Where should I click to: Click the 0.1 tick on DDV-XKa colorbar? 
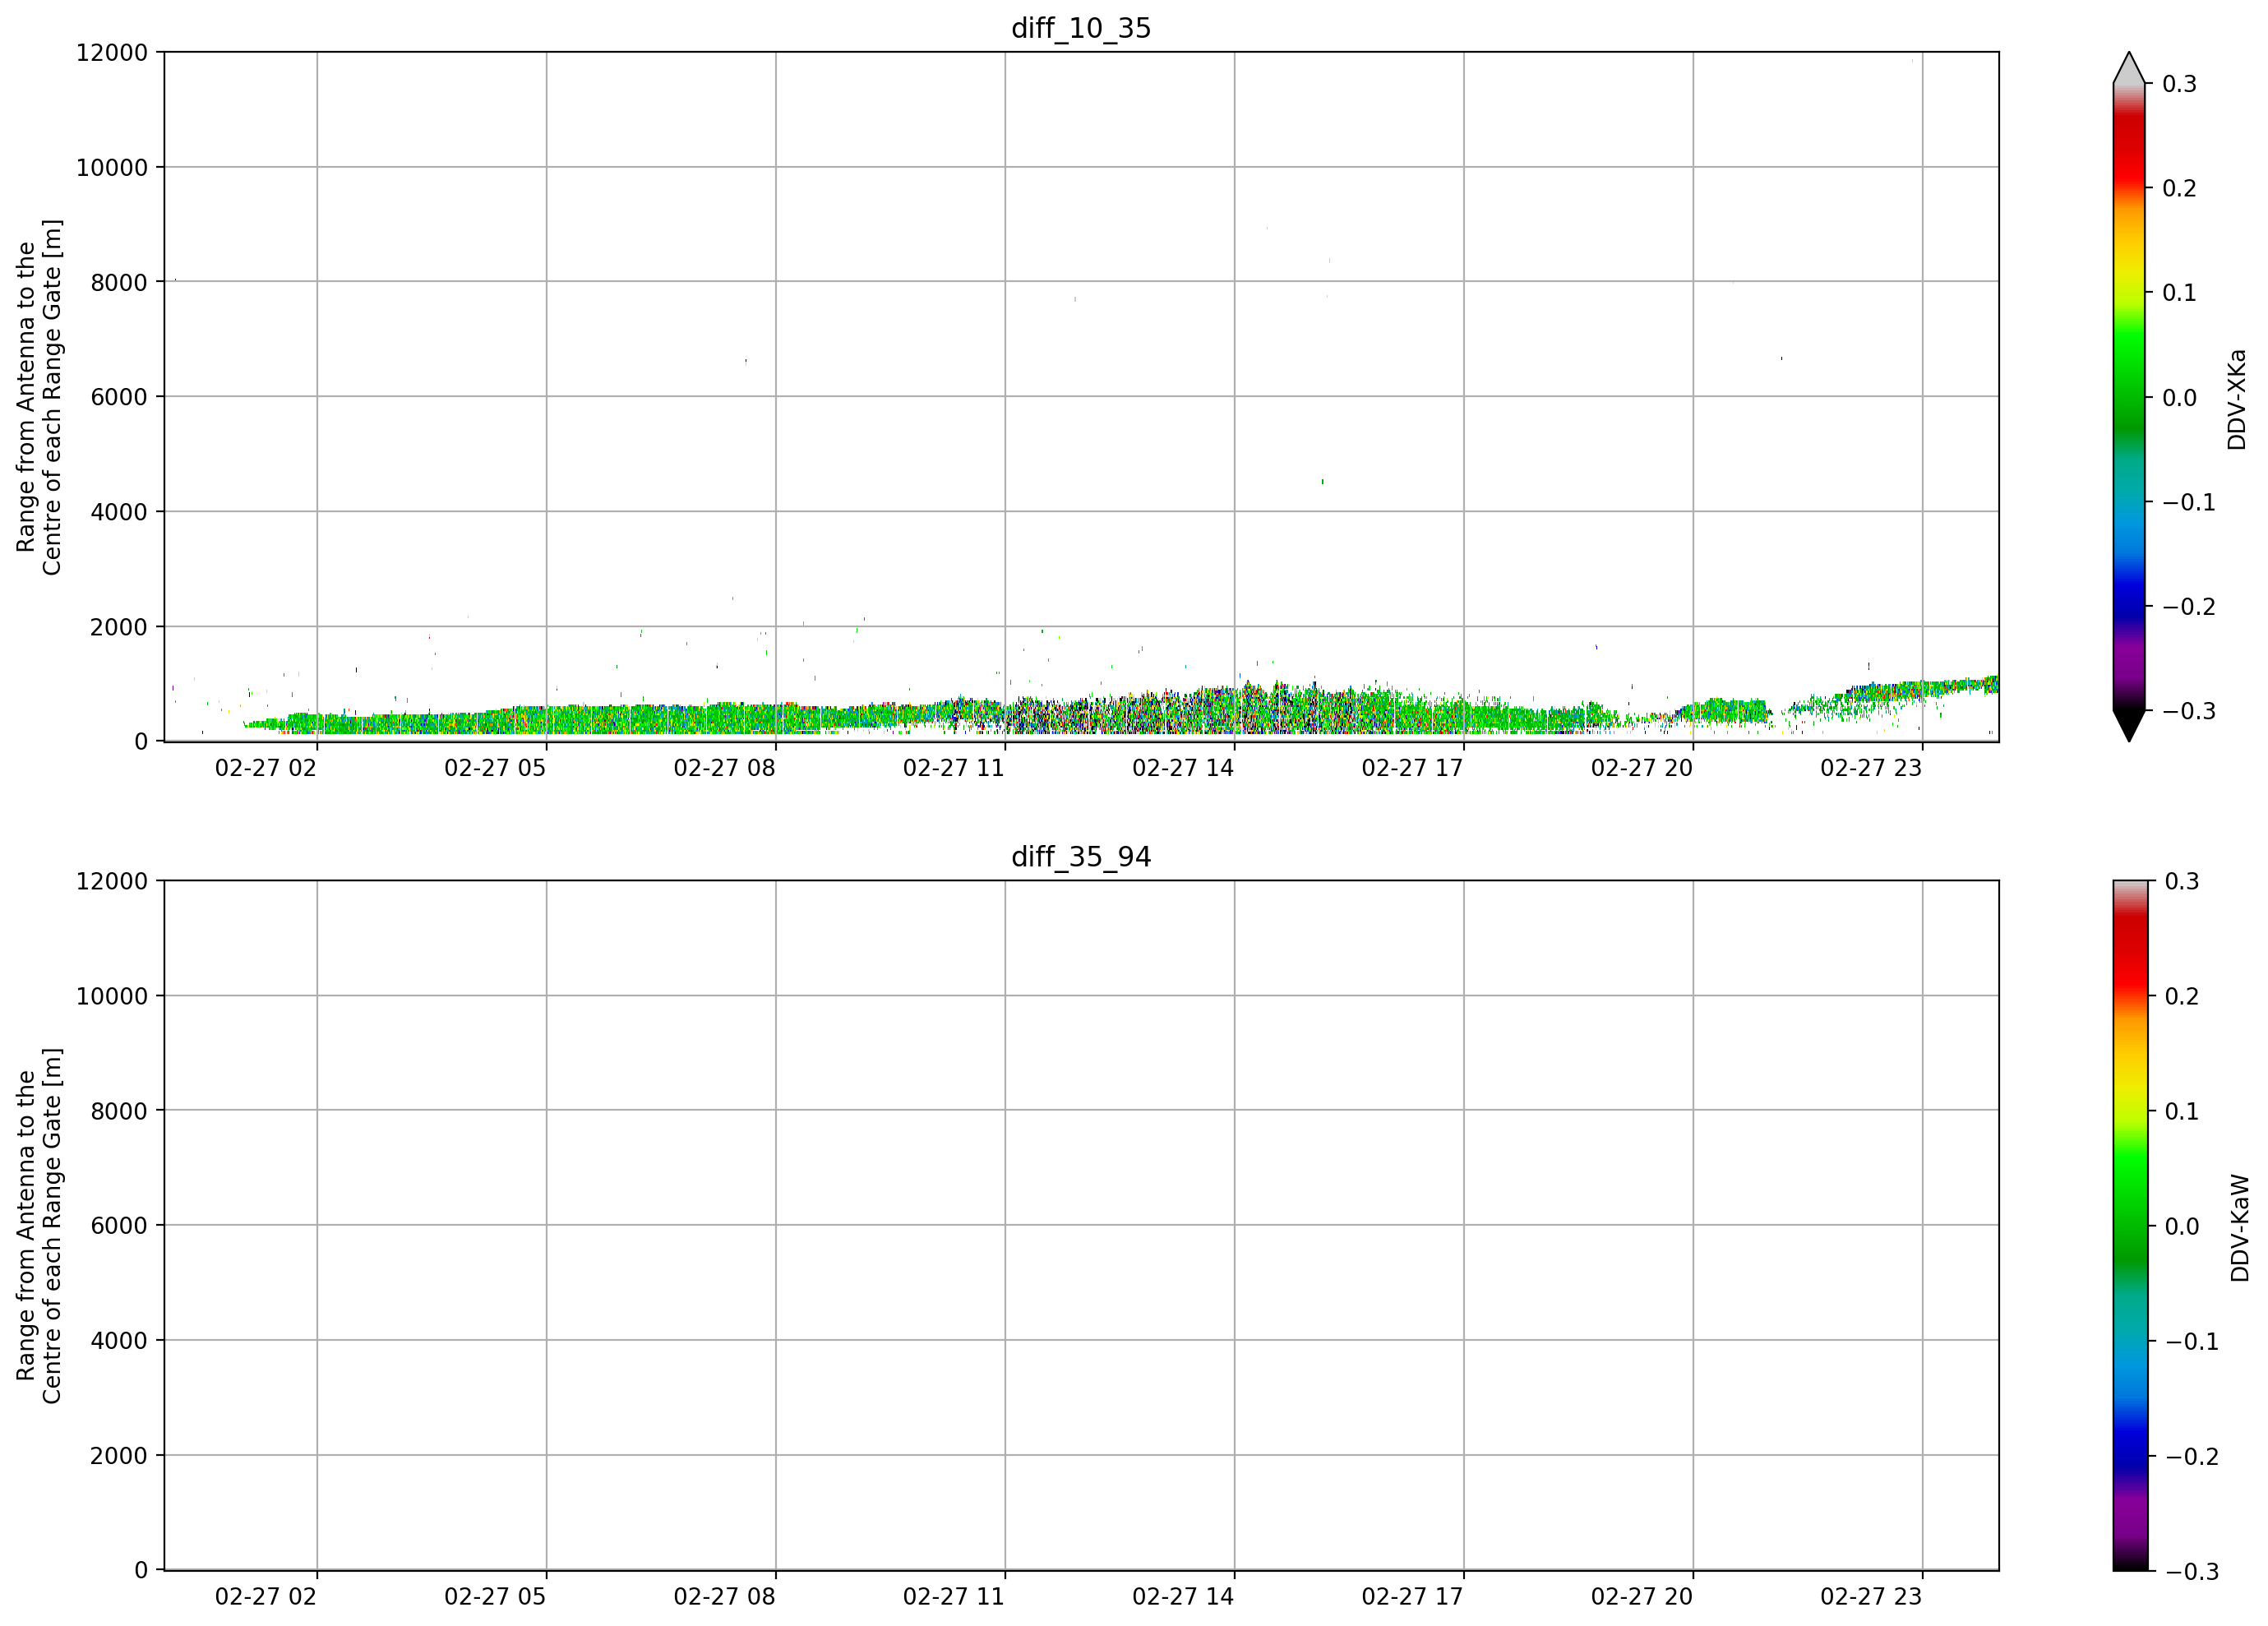click(x=2180, y=293)
